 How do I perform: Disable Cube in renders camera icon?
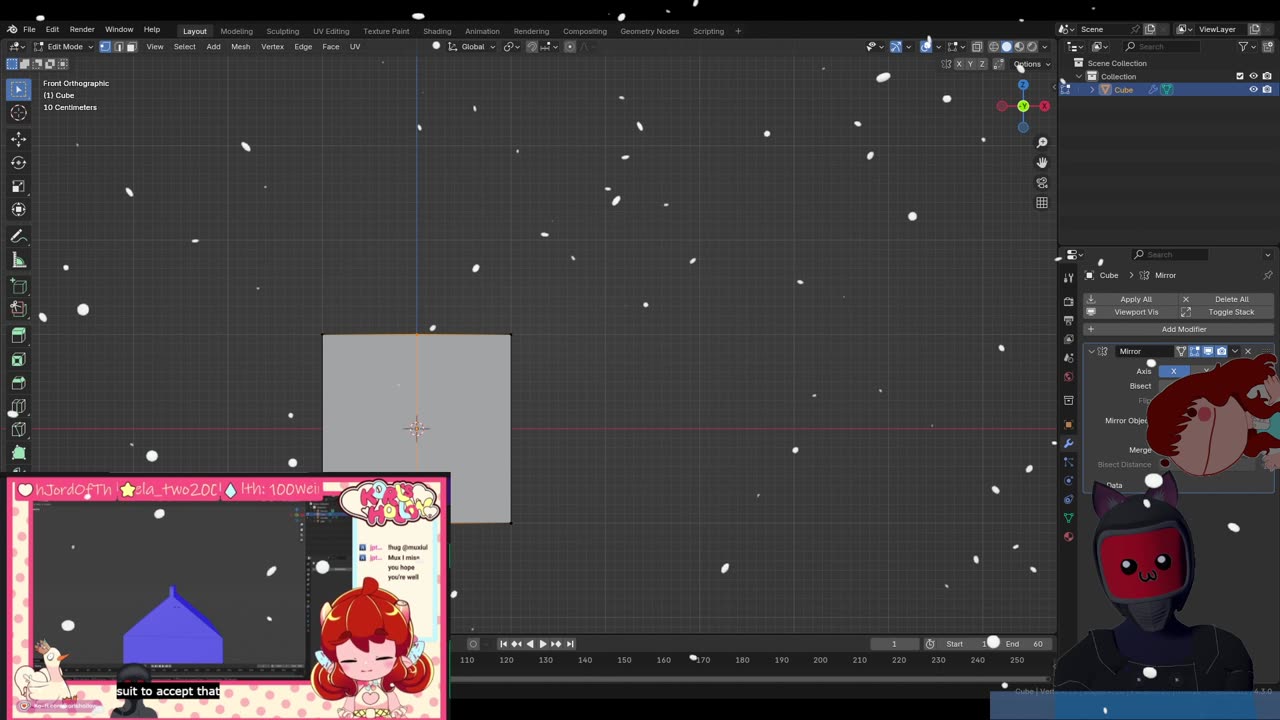click(x=1266, y=89)
